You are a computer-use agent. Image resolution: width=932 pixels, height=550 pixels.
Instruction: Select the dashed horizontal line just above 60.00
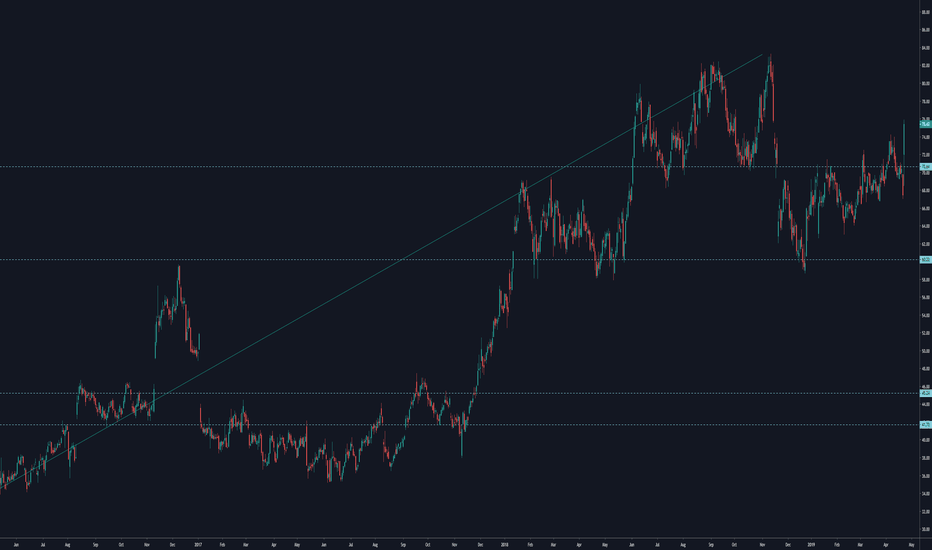[459, 259]
